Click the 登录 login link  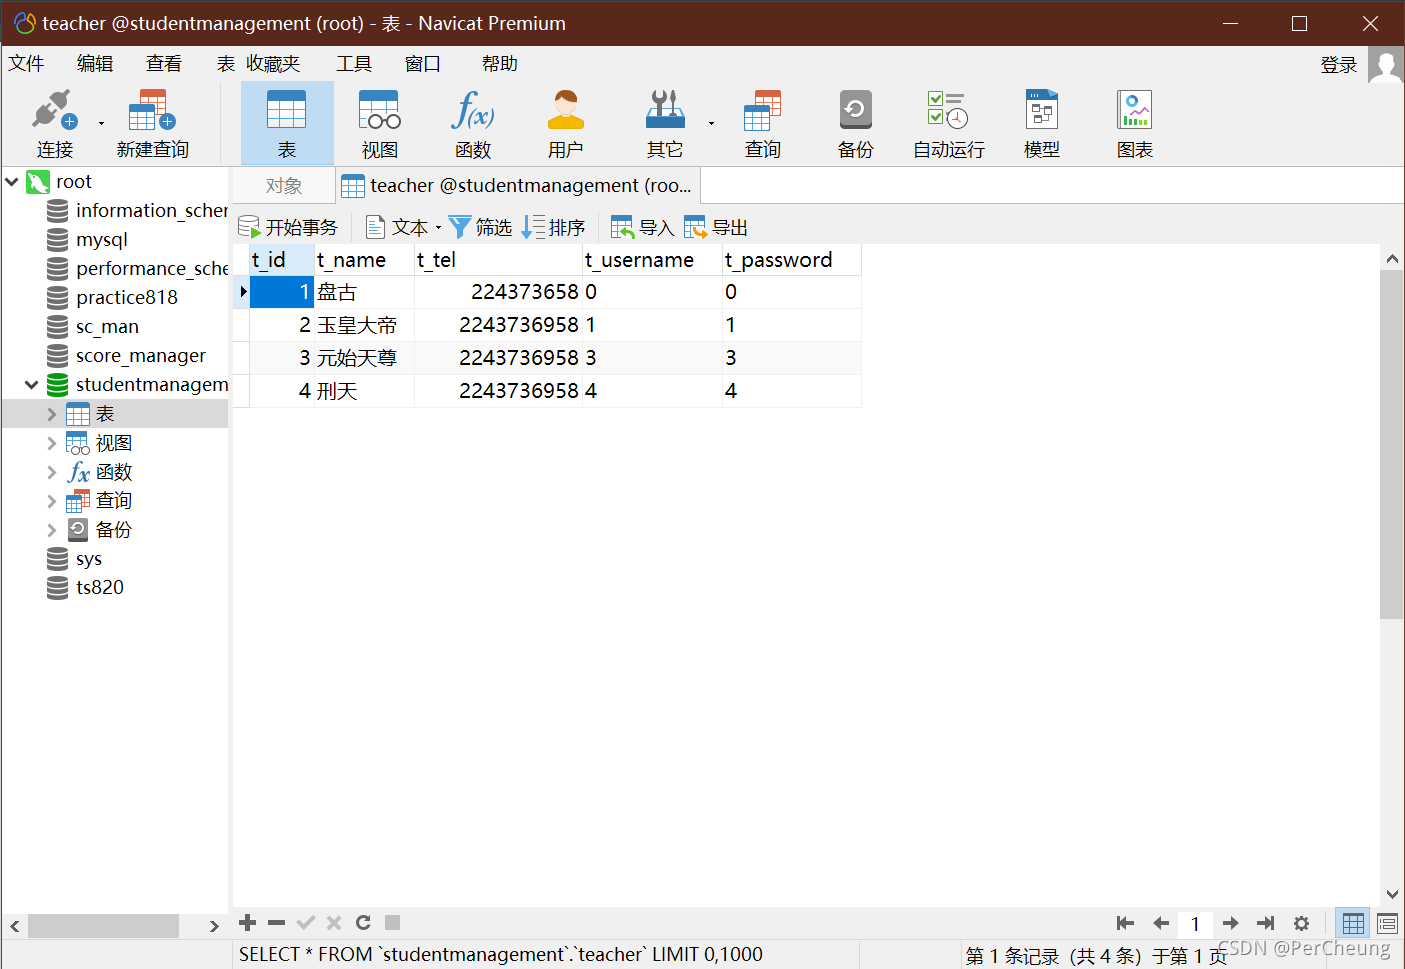tap(1339, 65)
